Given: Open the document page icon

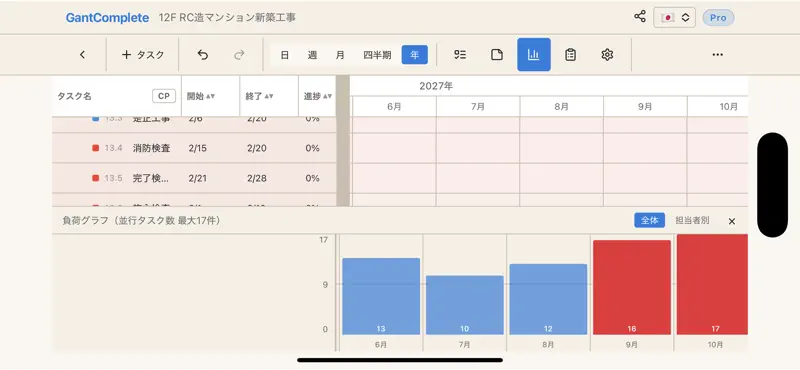Looking at the screenshot, I should pyautogui.click(x=497, y=55).
